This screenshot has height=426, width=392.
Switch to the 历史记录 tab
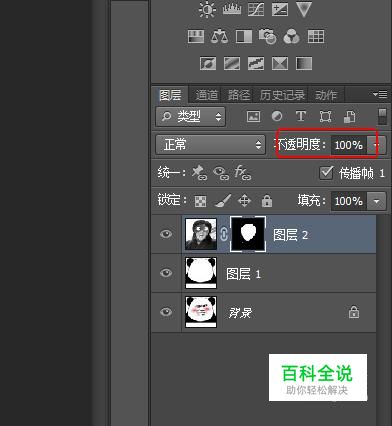[x=282, y=95]
